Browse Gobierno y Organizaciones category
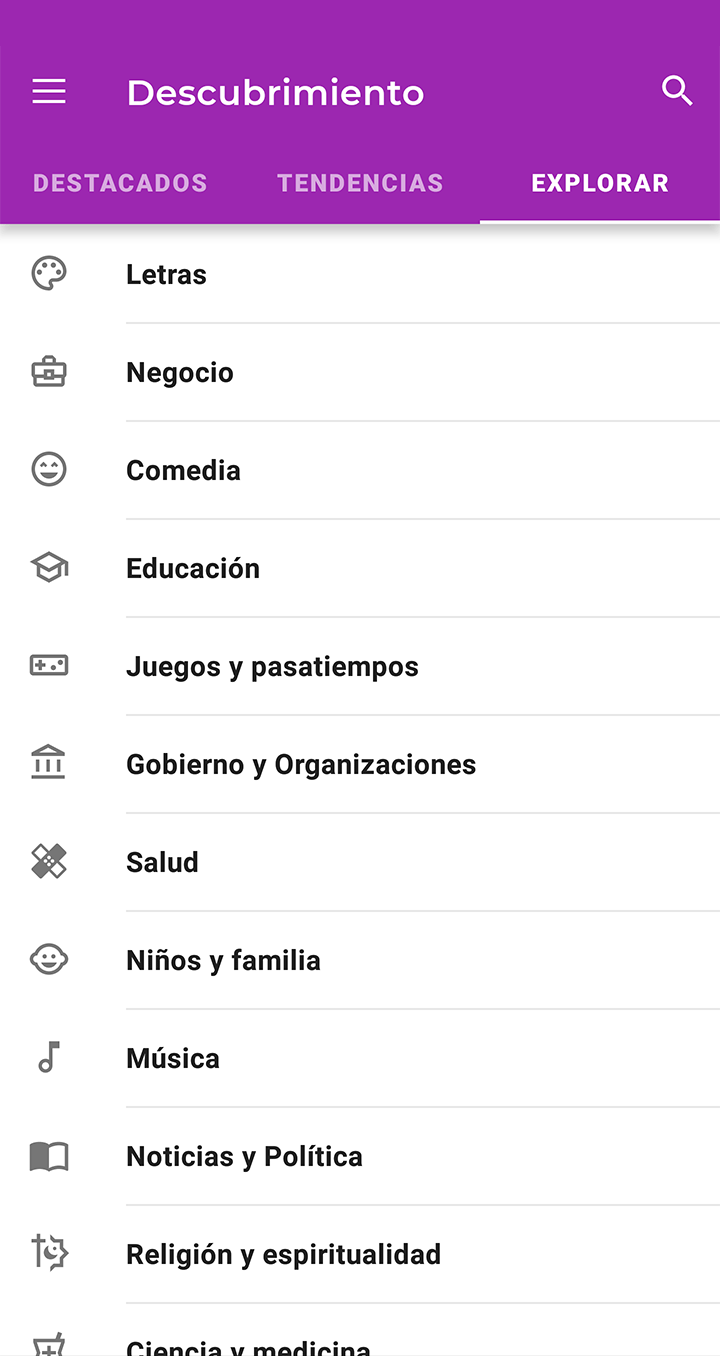 coord(301,764)
